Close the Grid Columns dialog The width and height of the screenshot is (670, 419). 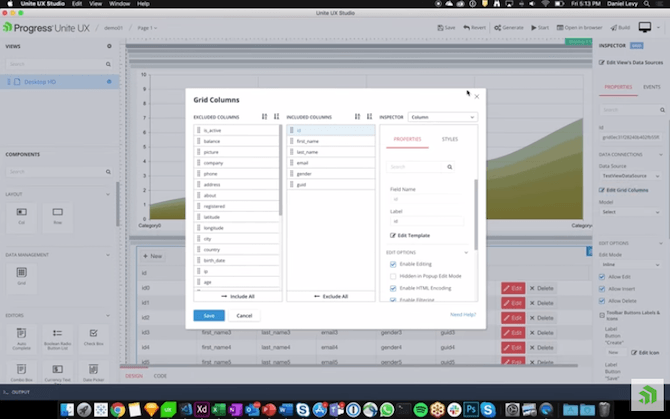[x=477, y=97]
